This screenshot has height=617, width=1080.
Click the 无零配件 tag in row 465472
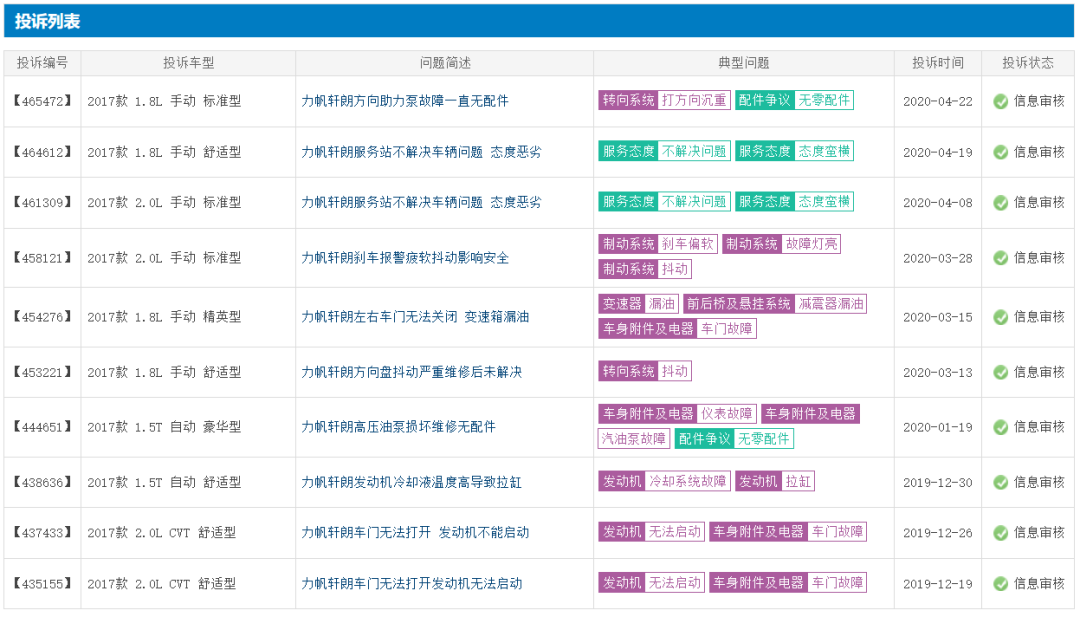point(824,101)
